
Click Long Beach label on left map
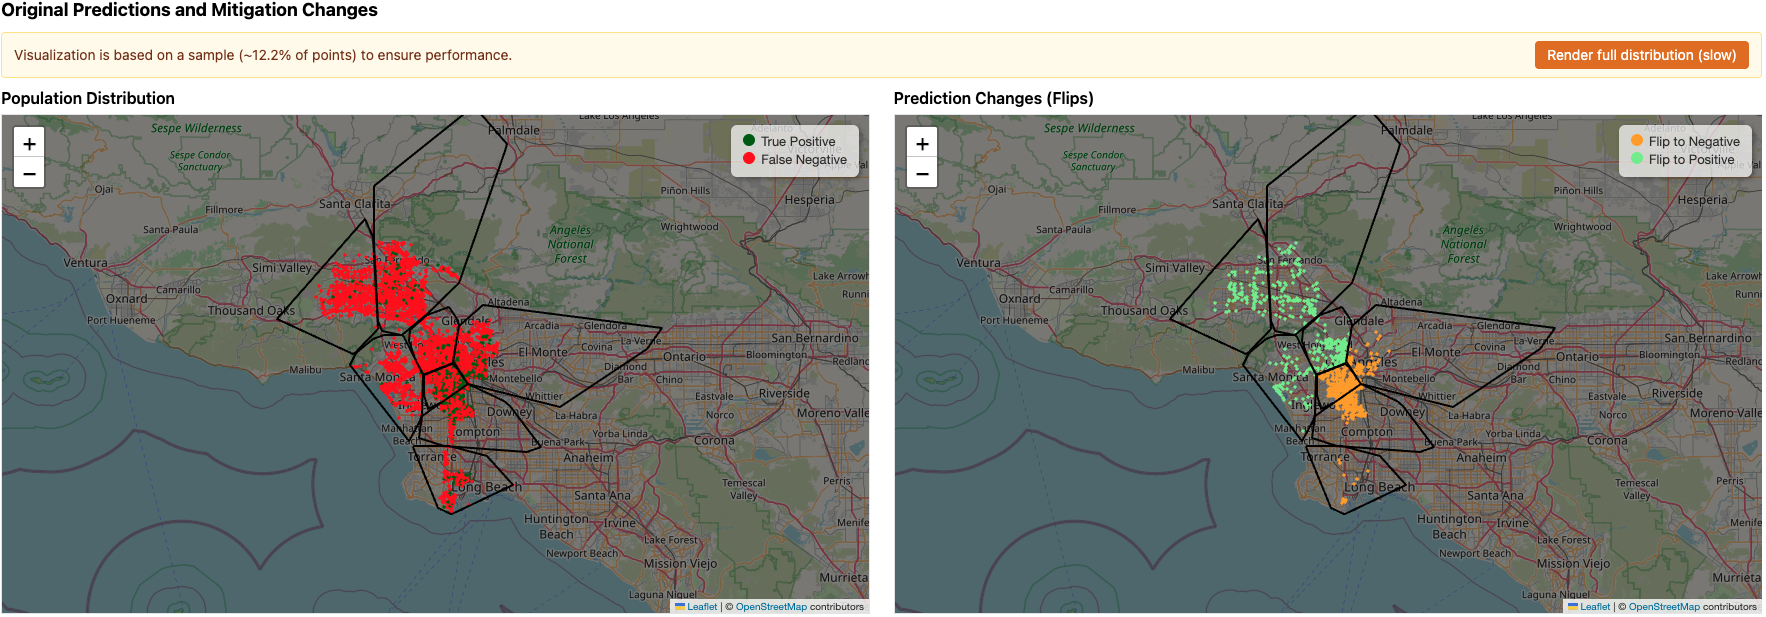(486, 487)
